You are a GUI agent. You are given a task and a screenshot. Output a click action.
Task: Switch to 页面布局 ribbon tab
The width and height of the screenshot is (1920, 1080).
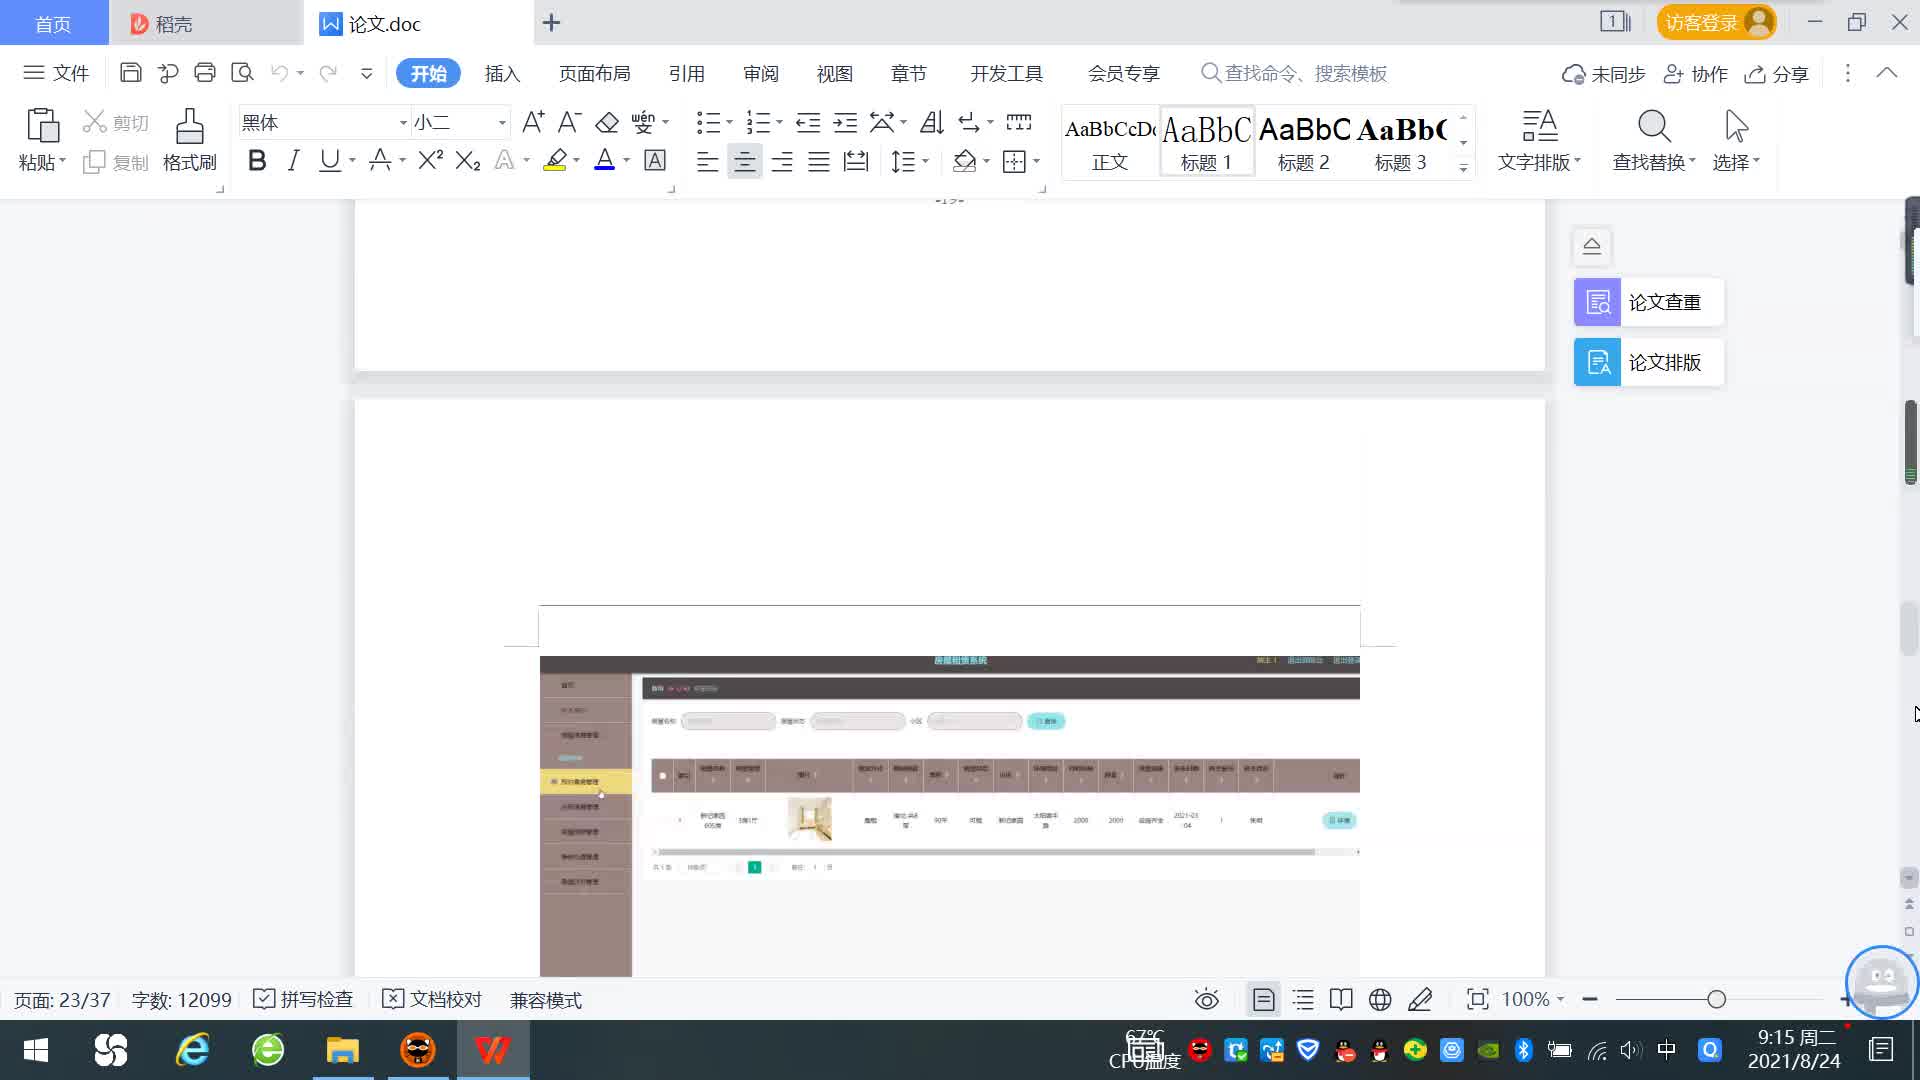[x=594, y=74]
